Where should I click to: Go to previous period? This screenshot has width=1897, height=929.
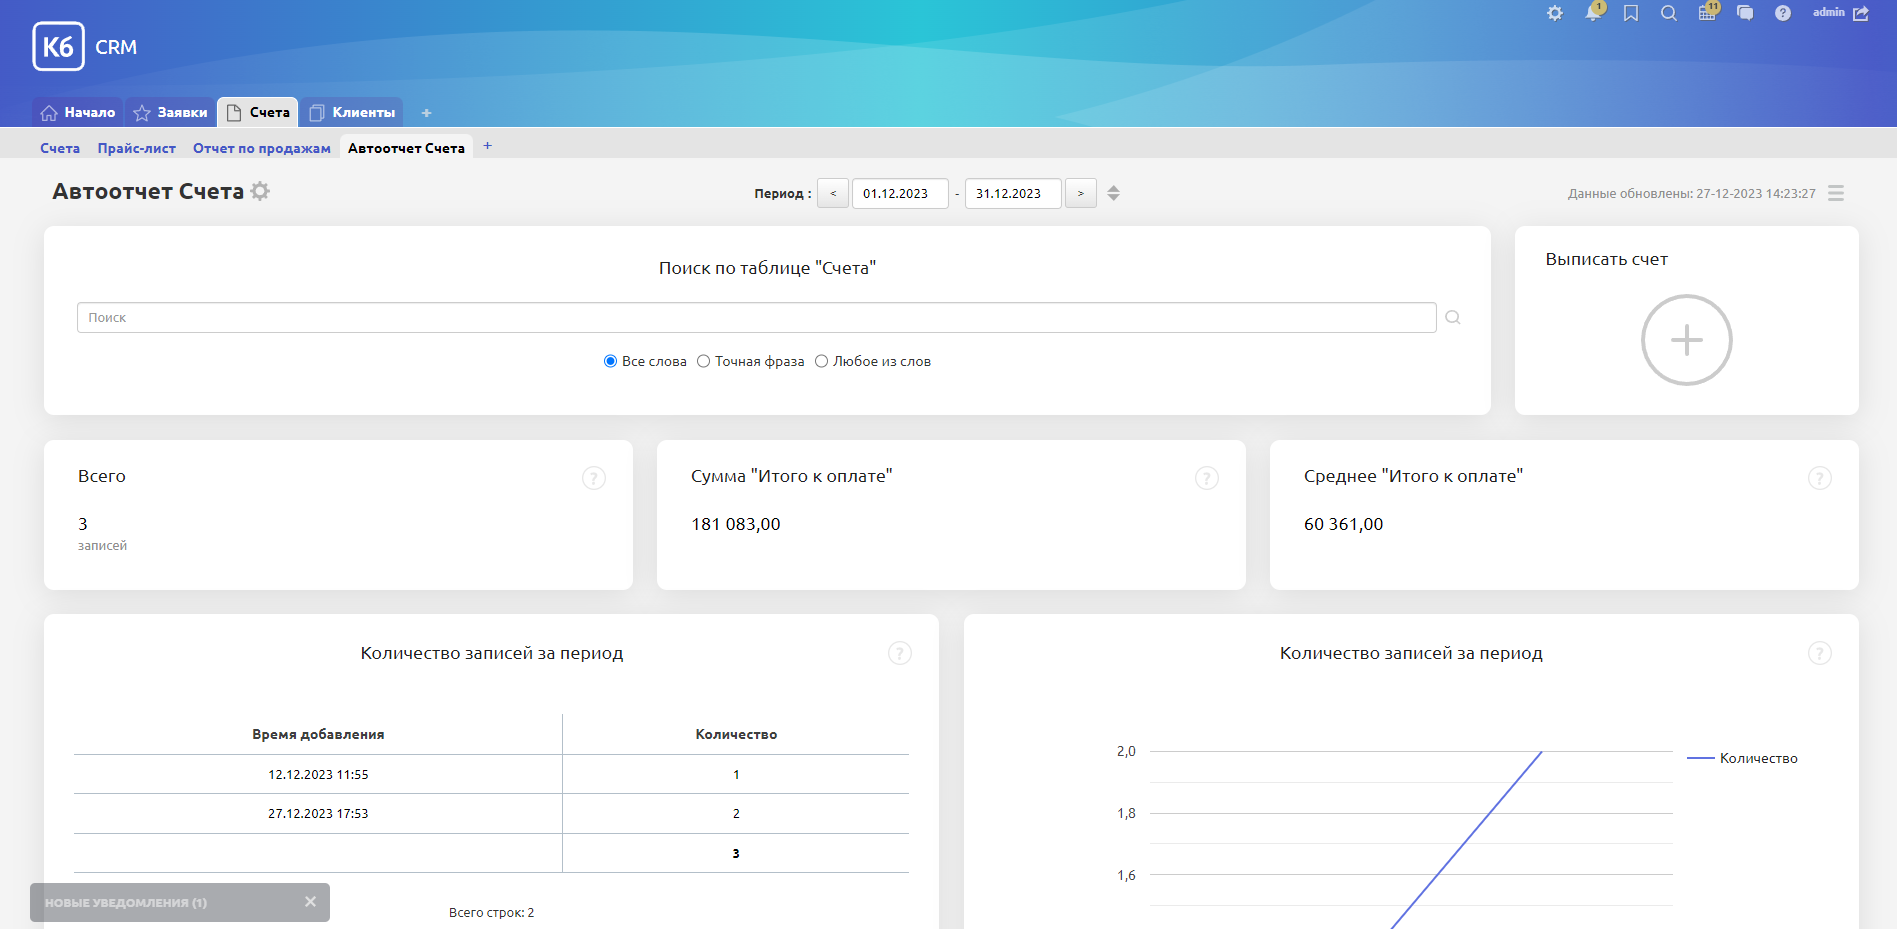point(833,193)
